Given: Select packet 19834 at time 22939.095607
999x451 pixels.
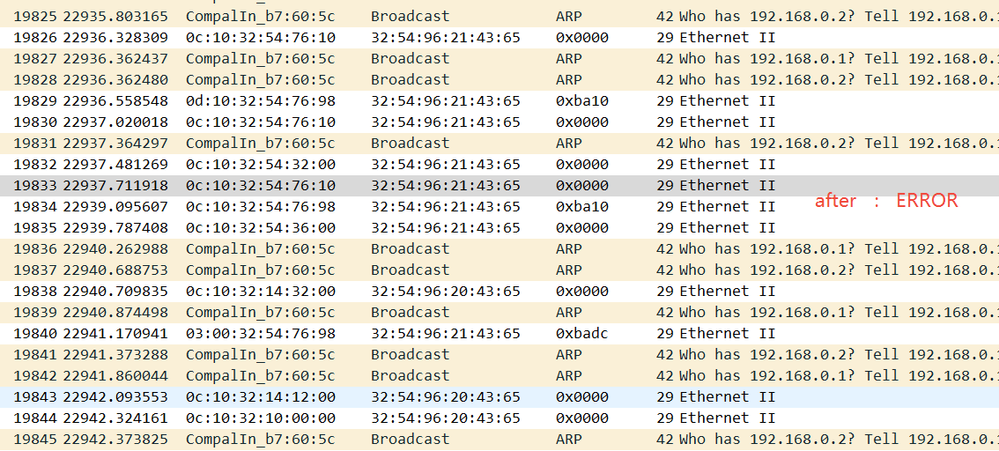Looking at the screenshot, I should tap(400, 207).
